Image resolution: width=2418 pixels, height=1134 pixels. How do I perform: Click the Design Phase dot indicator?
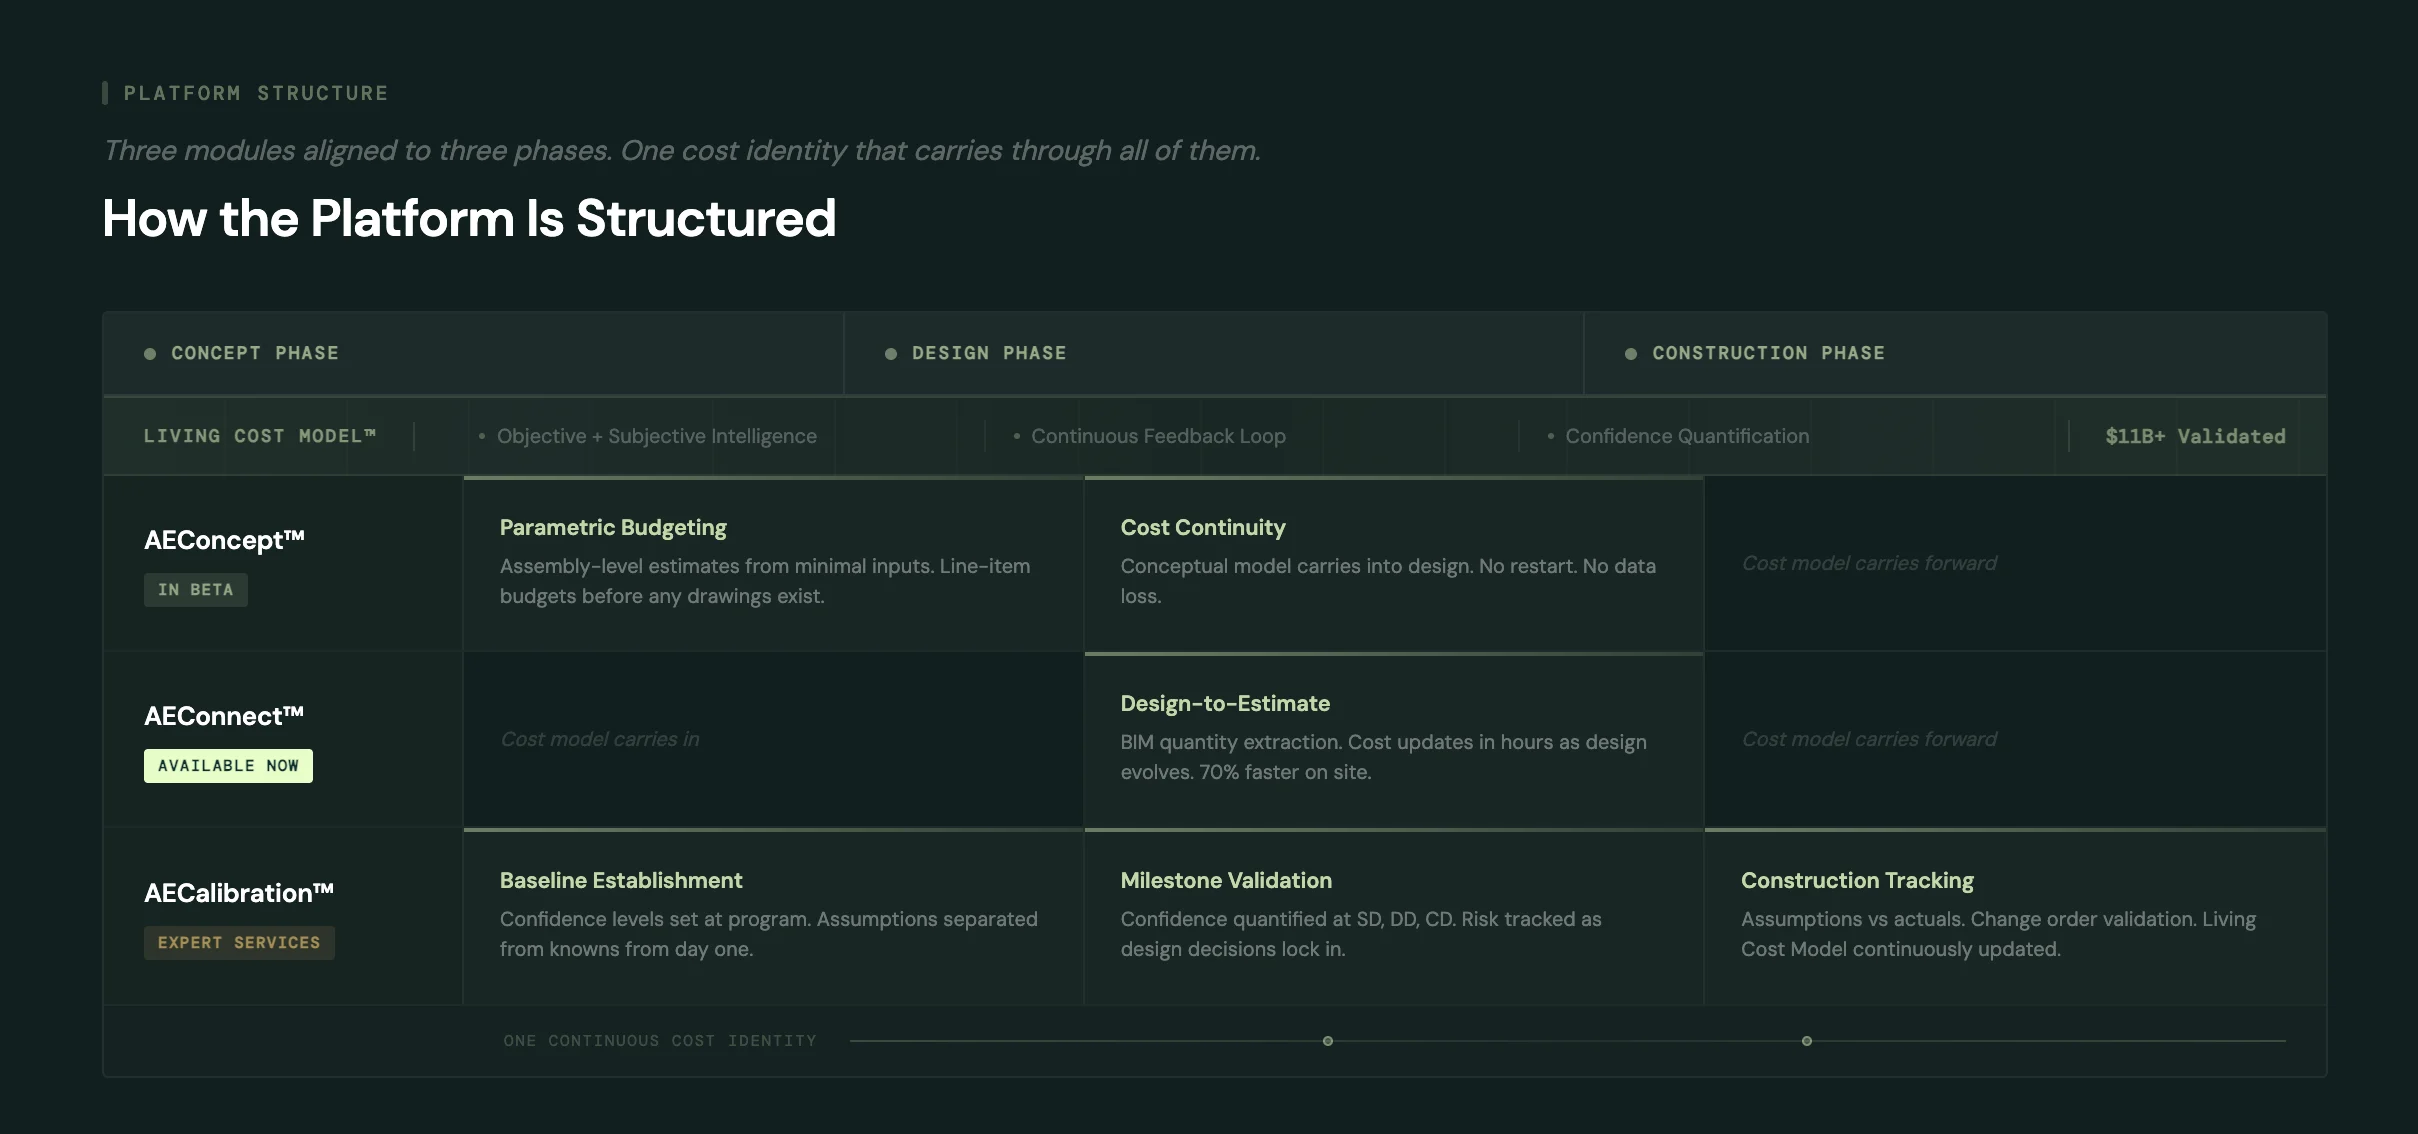[891, 354]
